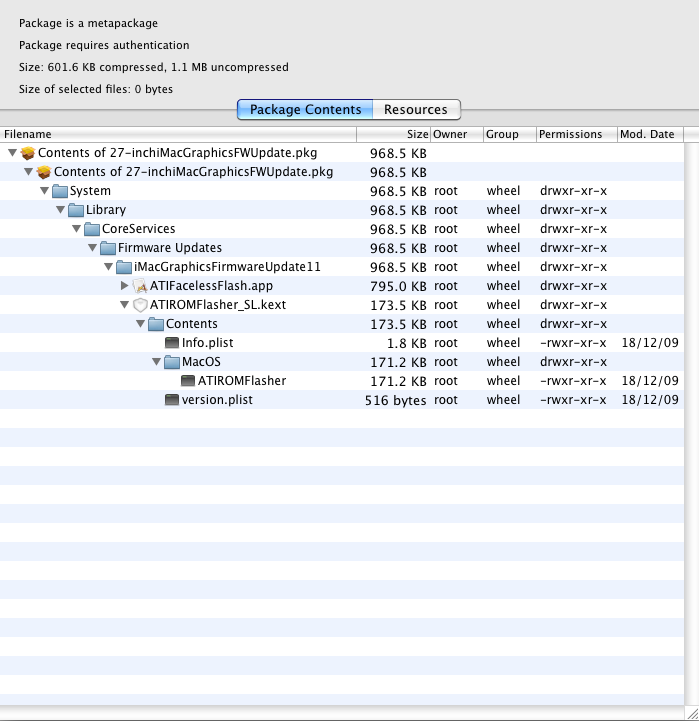The width and height of the screenshot is (699, 721).
Task: Click the vertical scrollbar track
Action: click(x=691, y=423)
